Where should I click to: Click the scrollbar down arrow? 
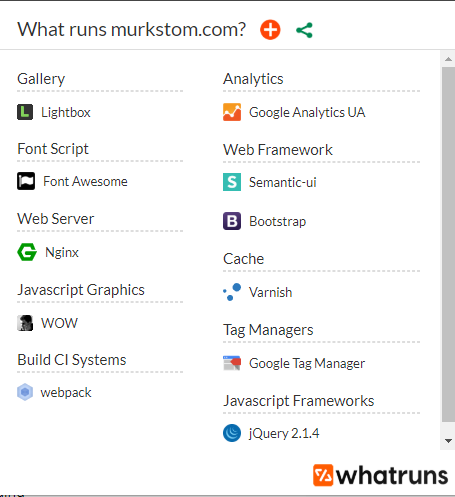pyautogui.click(x=448, y=441)
